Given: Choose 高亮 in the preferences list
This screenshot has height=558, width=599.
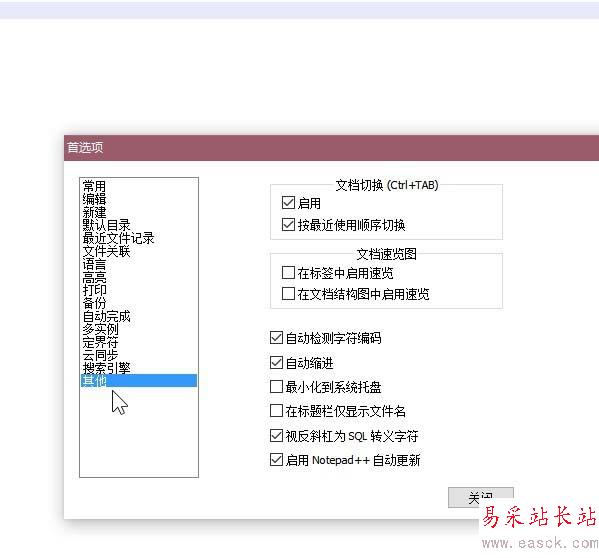Looking at the screenshot, I should pos(139,277).
